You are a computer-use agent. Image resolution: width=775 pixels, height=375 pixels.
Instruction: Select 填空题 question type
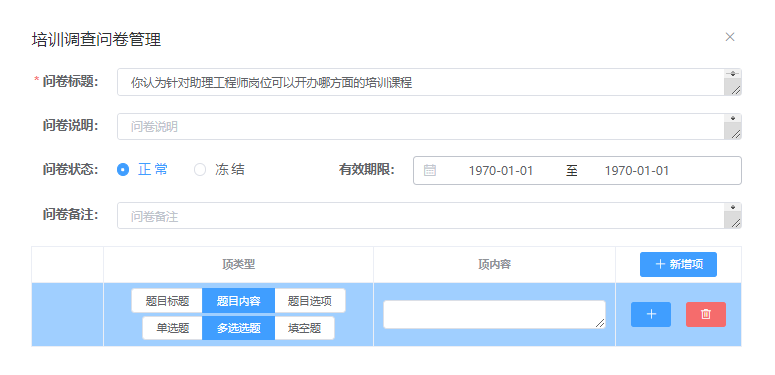click(x=304, y=328)
